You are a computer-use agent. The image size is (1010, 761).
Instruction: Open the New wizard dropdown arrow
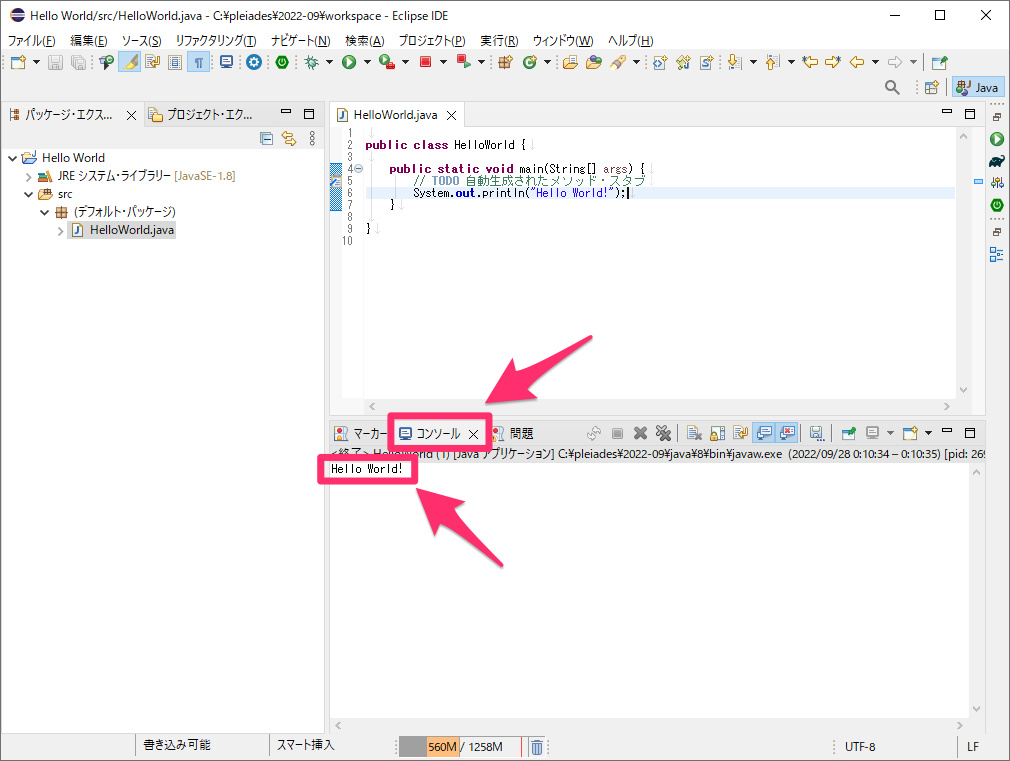click(36, 63)
